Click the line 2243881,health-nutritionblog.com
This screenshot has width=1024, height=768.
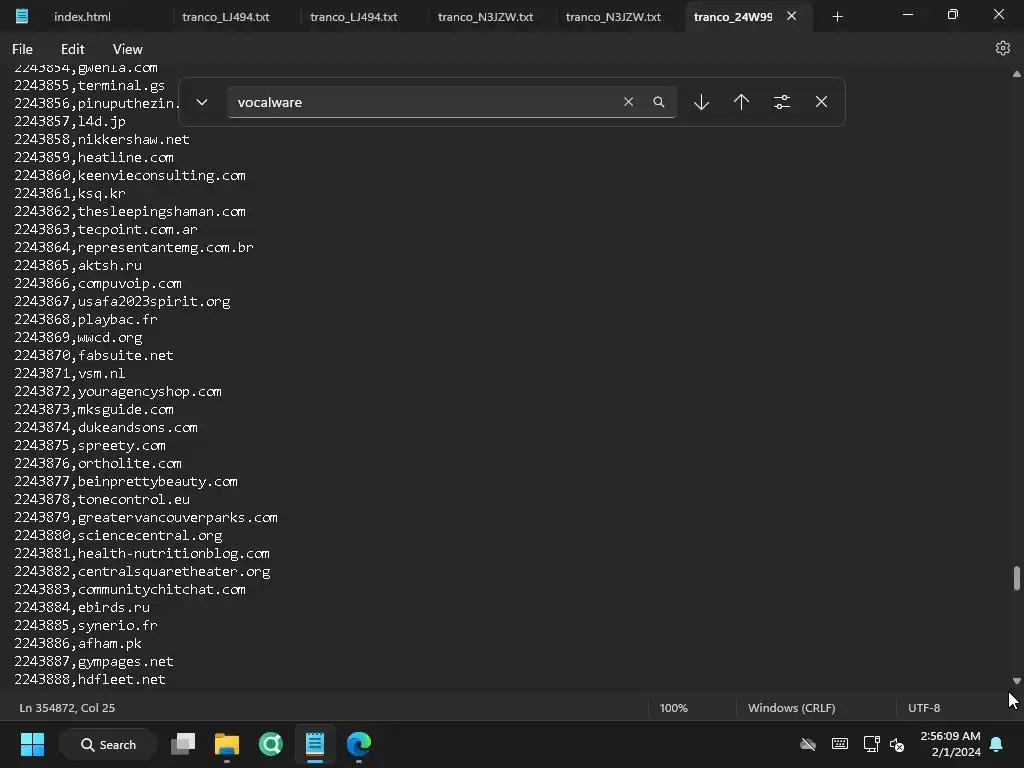pyautogui.click(x=142, y=553)
